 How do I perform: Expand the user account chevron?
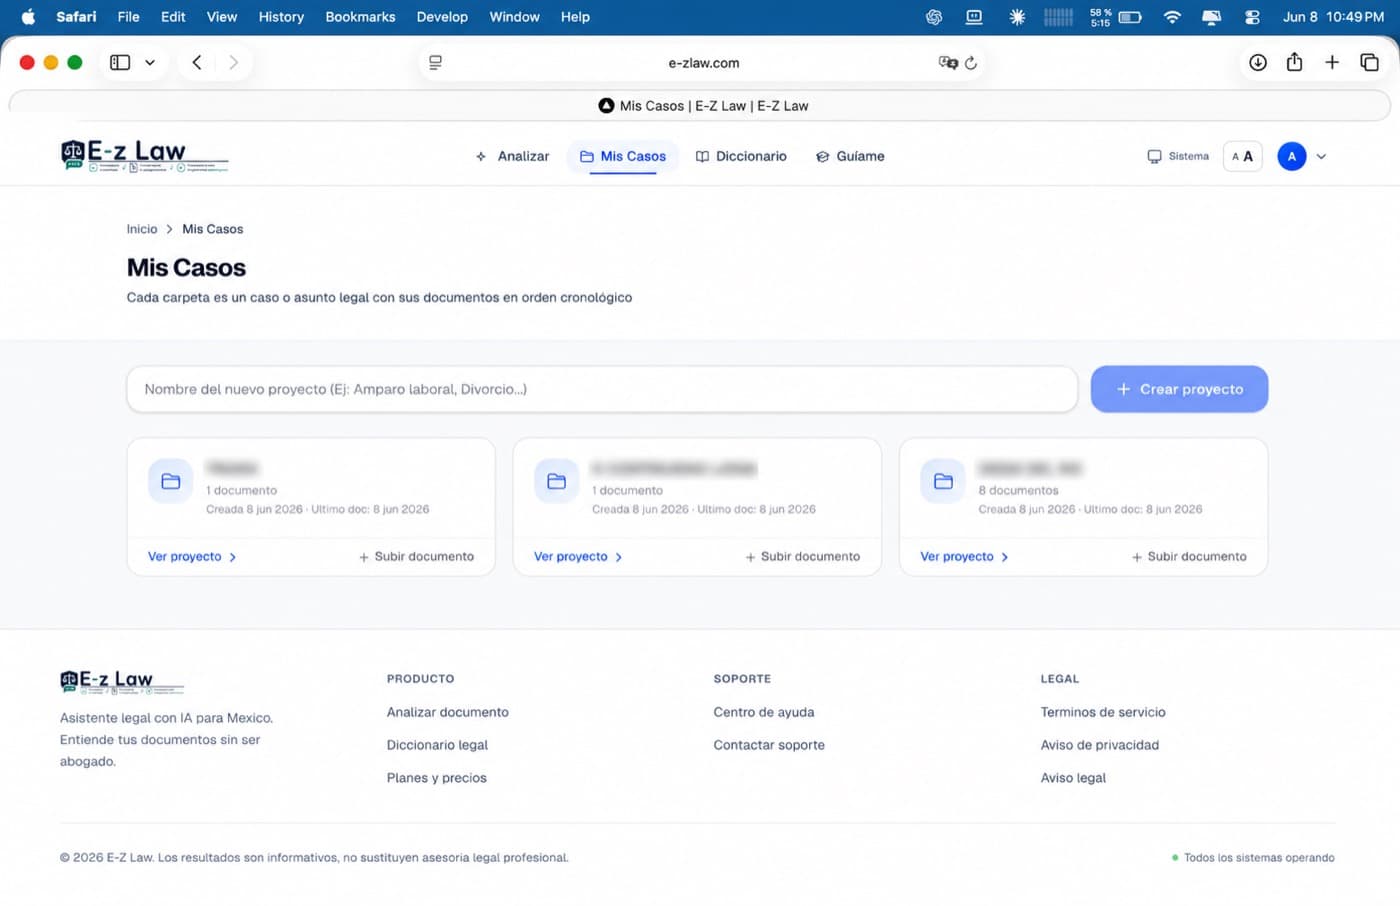click(1321, 156)
